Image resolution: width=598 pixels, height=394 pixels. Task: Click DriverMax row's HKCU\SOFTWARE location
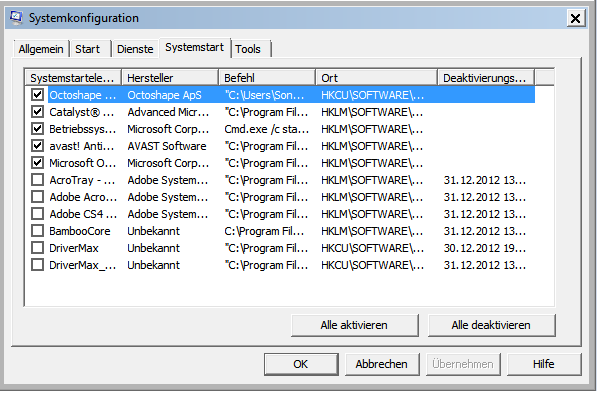click(x=372, y=248)
